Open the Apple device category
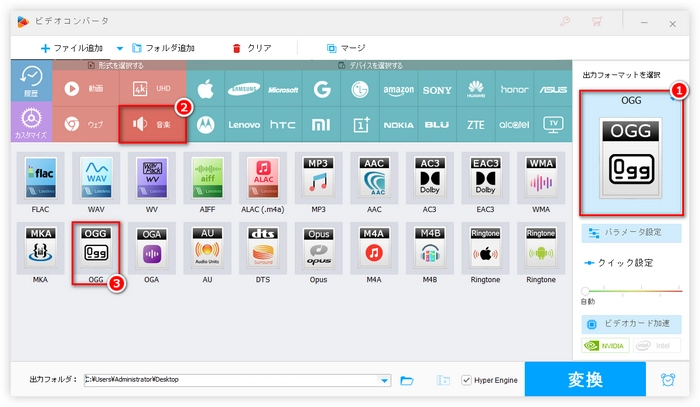This screenshot has height=407, width=700. (205, 89)
